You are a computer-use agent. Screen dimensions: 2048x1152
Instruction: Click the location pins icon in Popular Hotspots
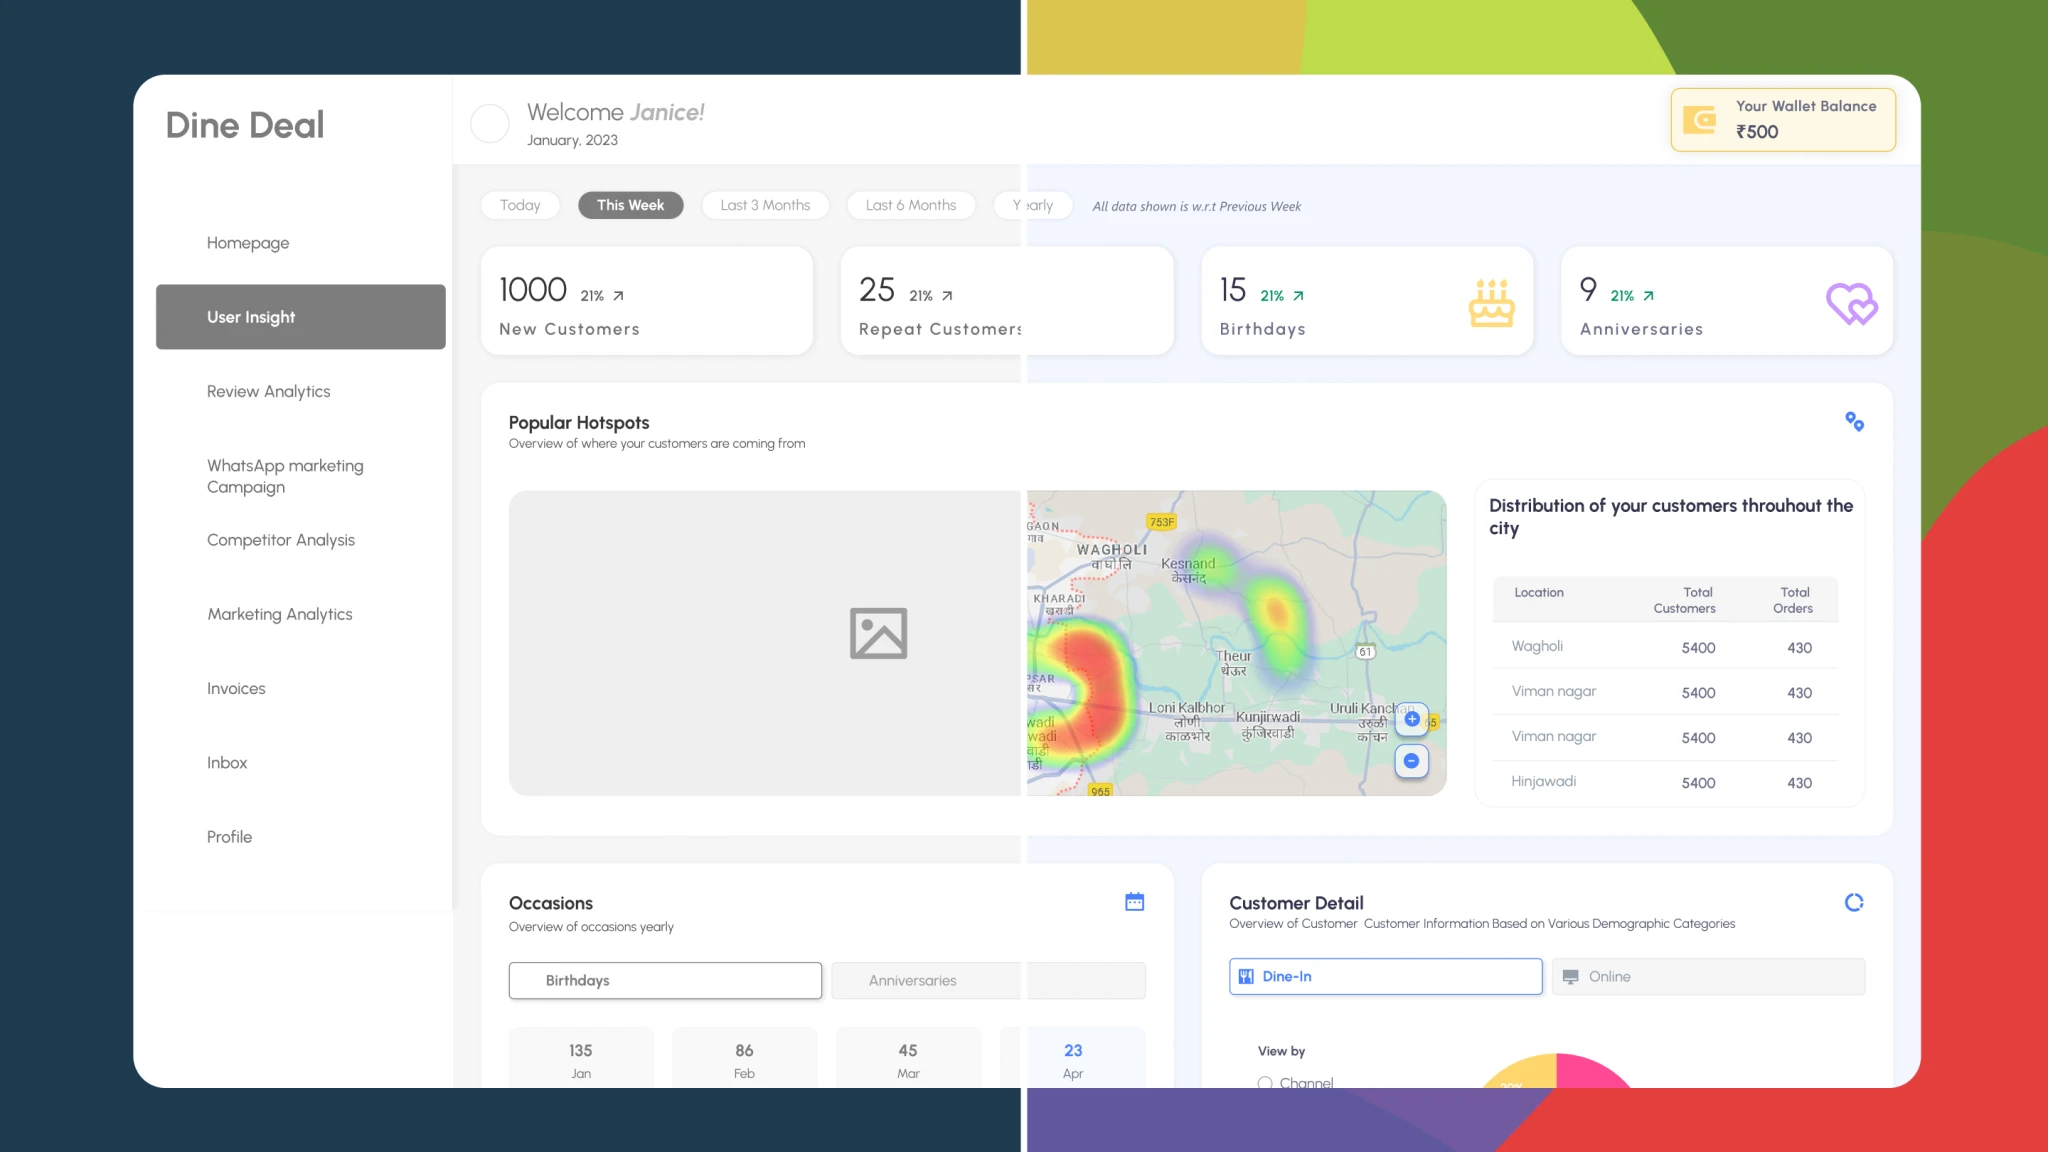pyautogui.click(x=1854, y=422)
